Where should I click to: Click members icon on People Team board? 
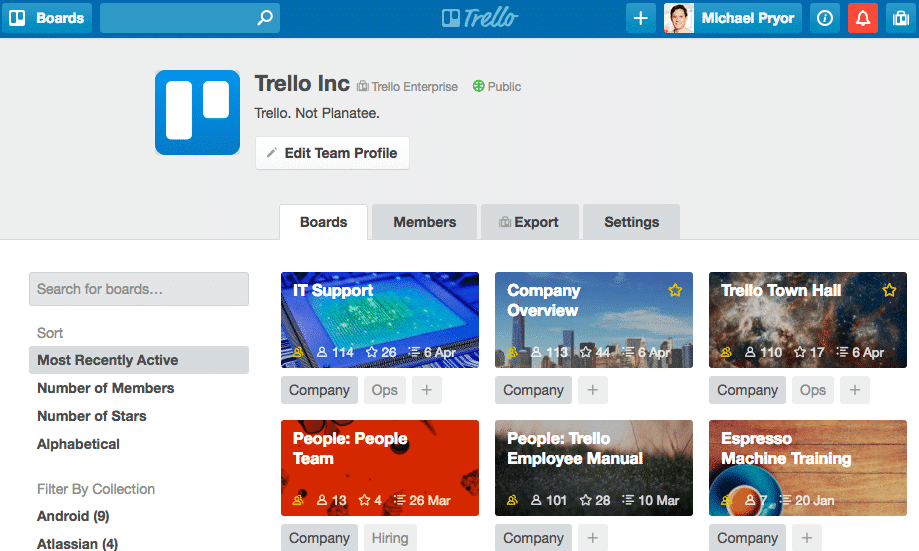[x=322, y=500]
